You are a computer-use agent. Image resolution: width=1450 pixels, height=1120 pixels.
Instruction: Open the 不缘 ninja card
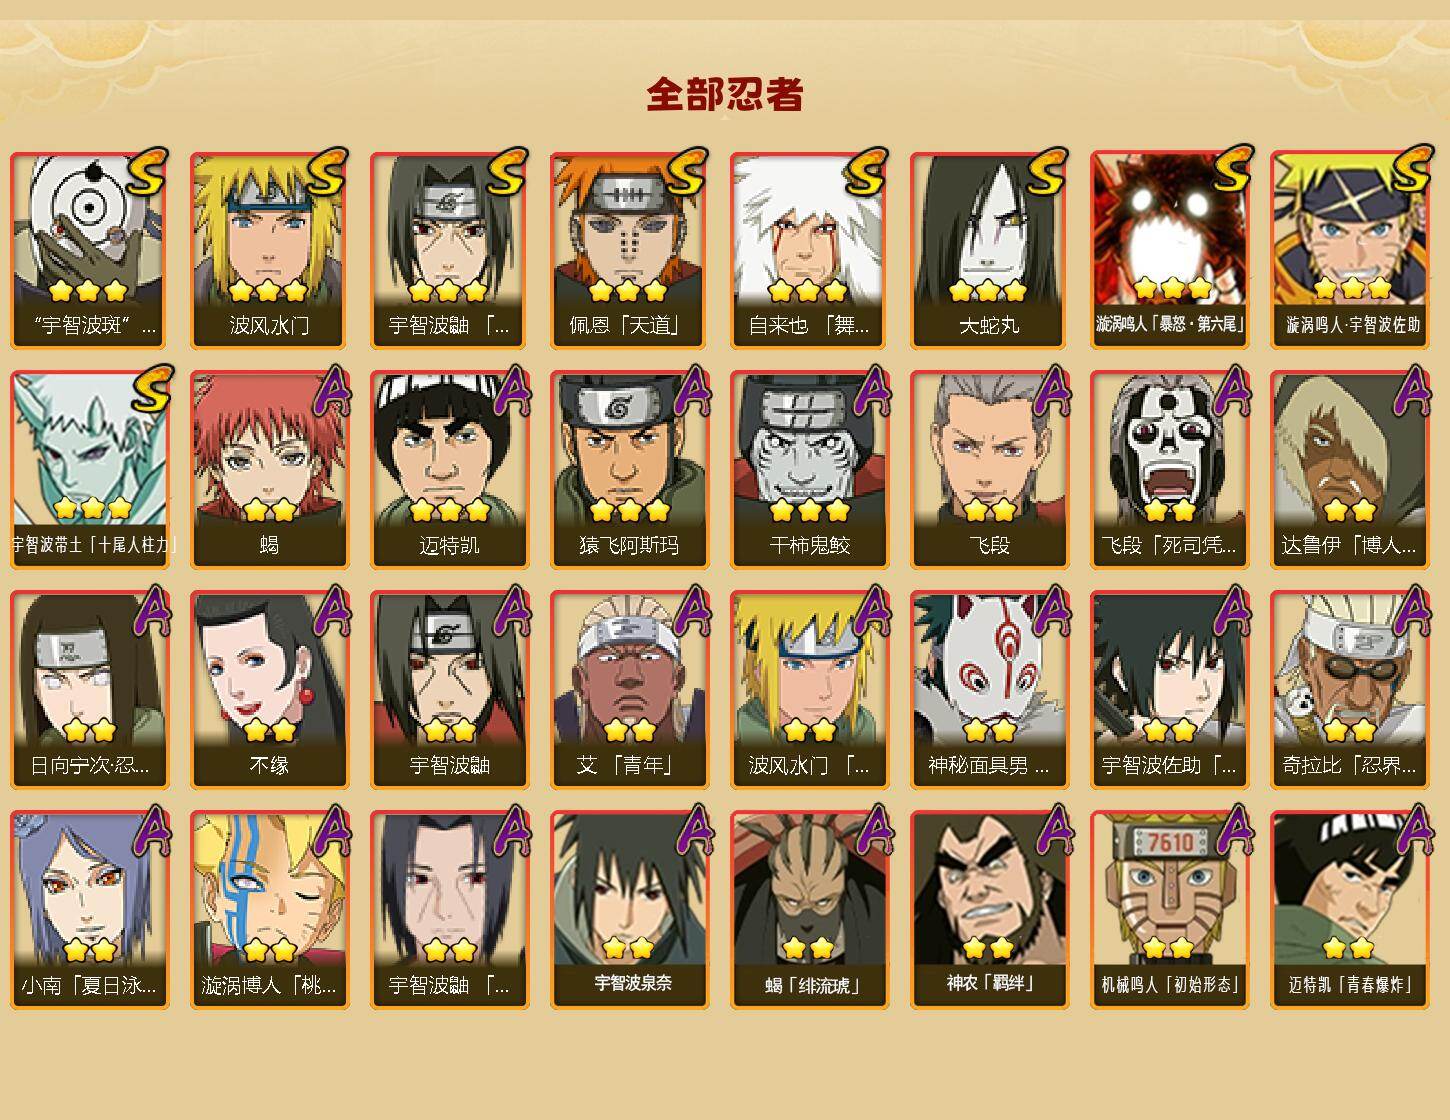pos(269,690)
